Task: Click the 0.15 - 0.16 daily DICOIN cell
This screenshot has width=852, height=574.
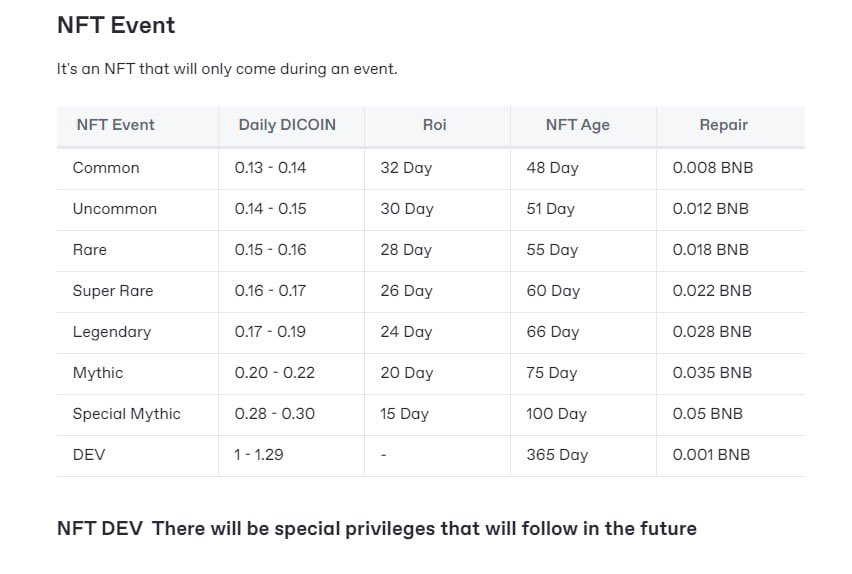Action: click(x=270, y=250)
